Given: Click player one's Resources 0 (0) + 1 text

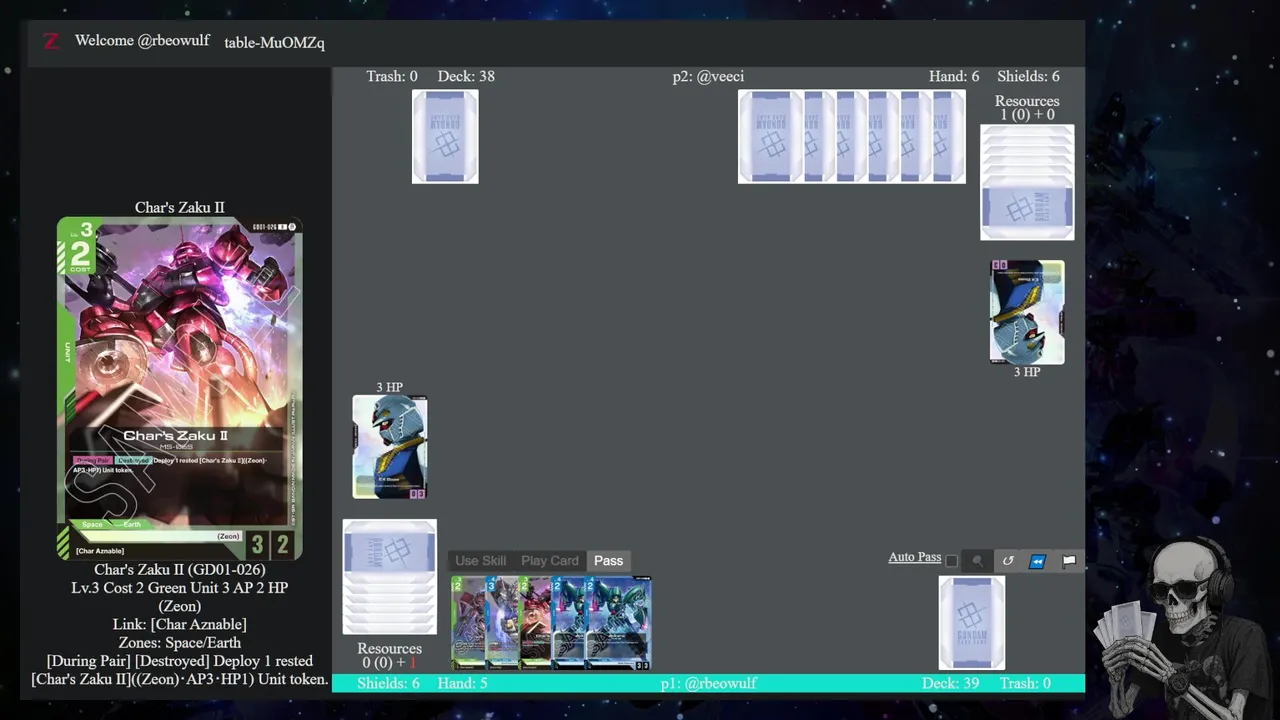Looking at the screenshot, I should coord(390,655).
